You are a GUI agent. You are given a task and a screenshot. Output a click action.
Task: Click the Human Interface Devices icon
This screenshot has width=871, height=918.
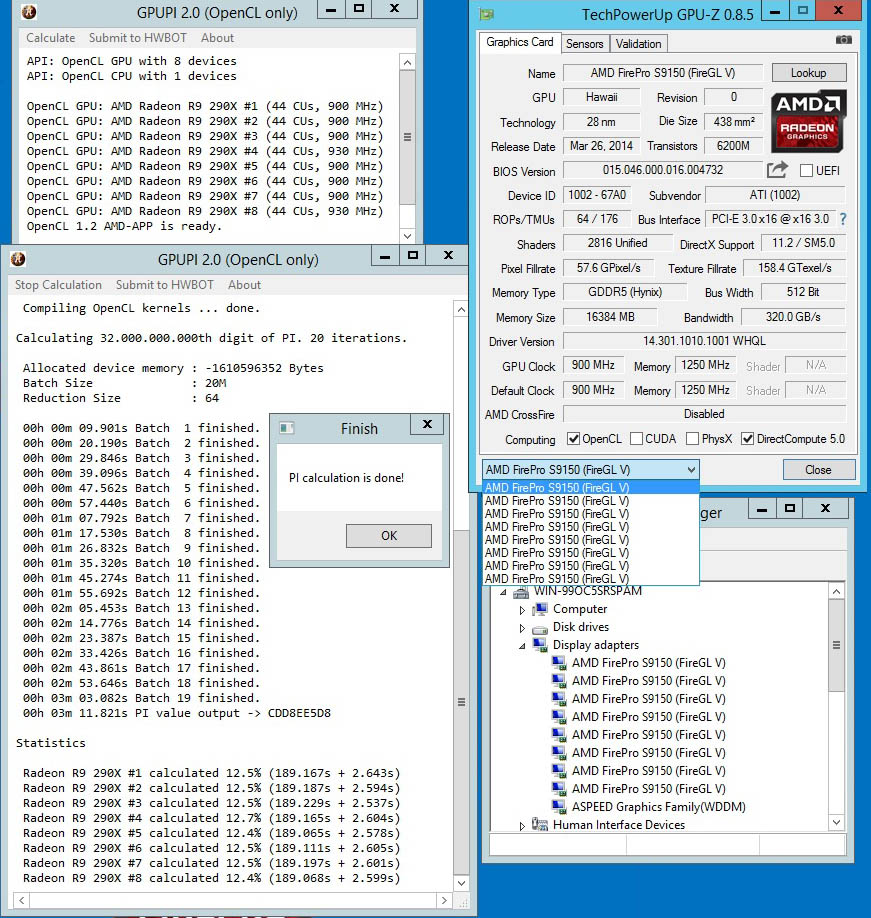pos(540,825)
